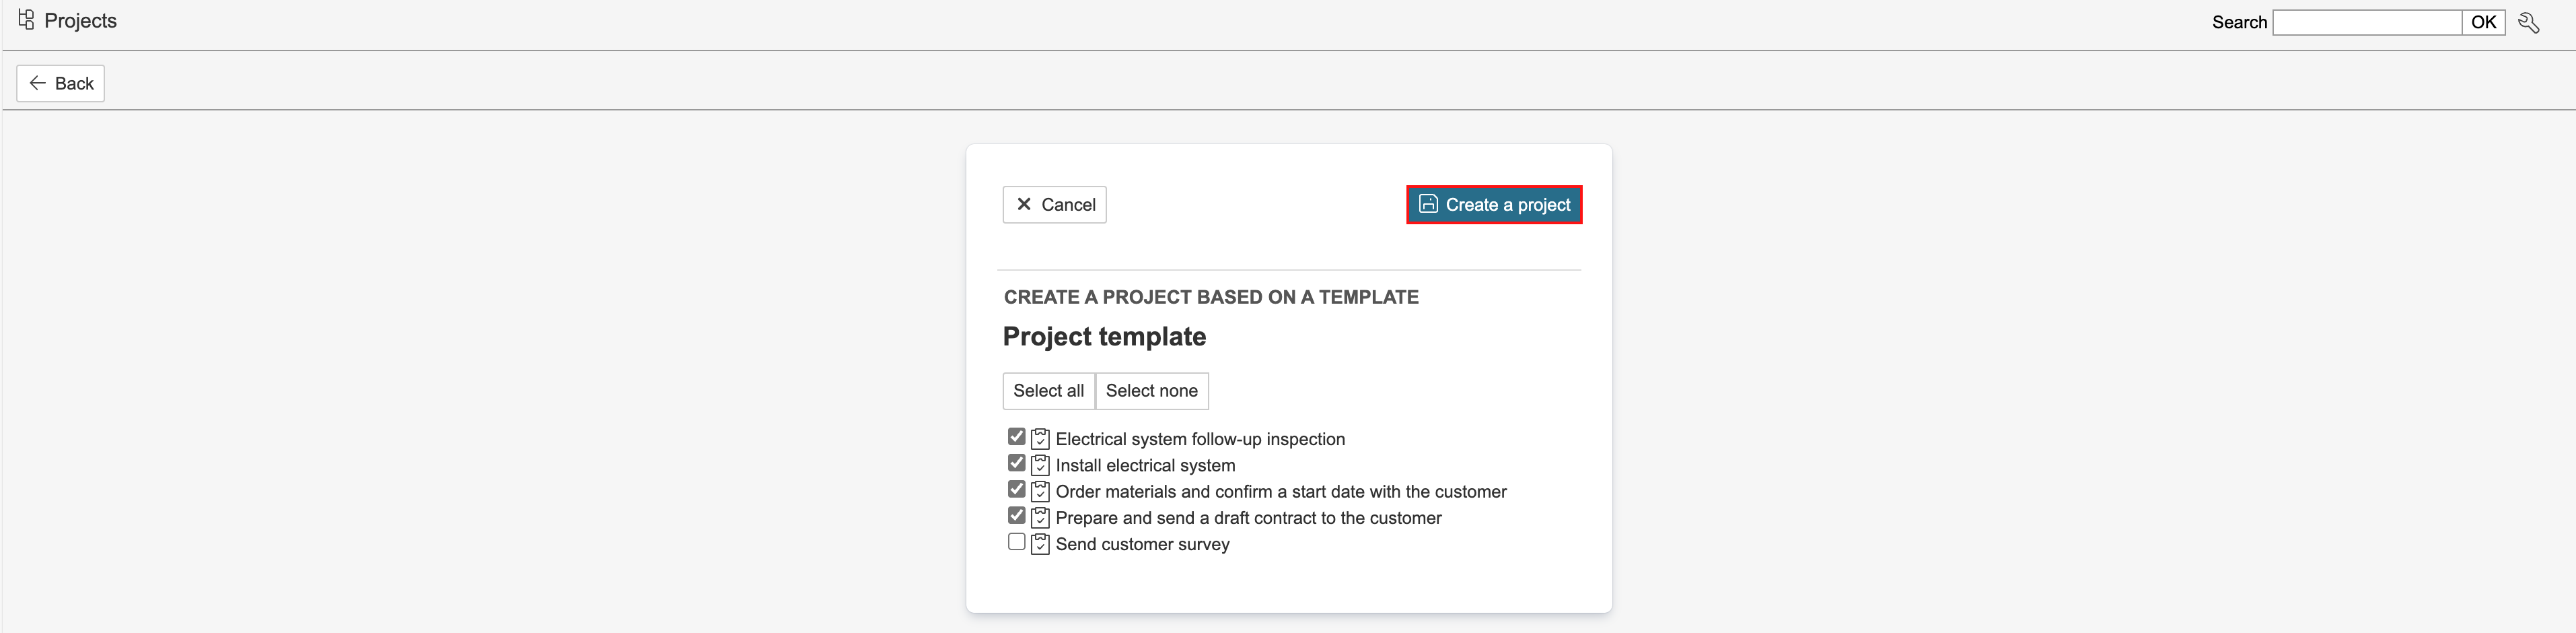Viewport: 2576px width, 633px height.
Task: Click task icon beside Electrical system follow-up inspection
Action: click(x=1040, y=439)
